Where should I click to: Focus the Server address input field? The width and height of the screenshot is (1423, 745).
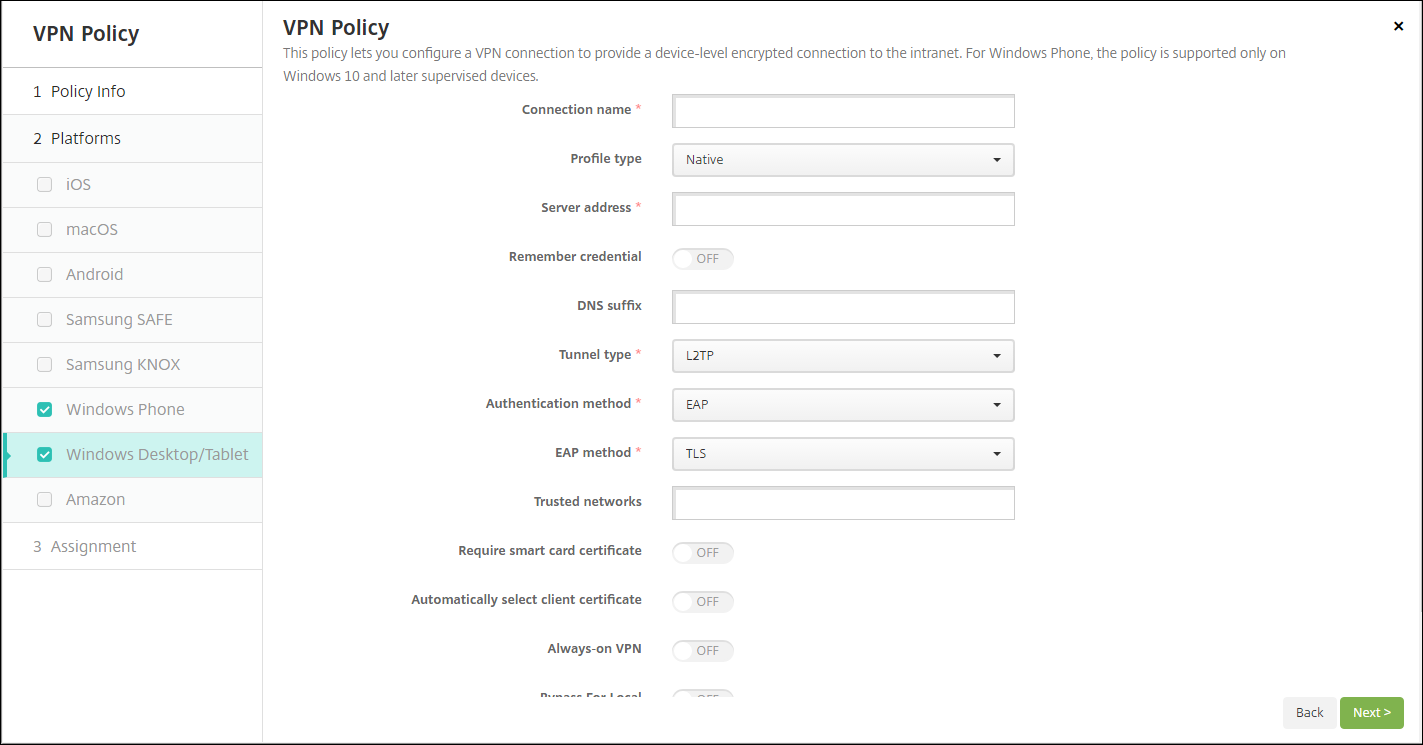[x=843, y=210]
